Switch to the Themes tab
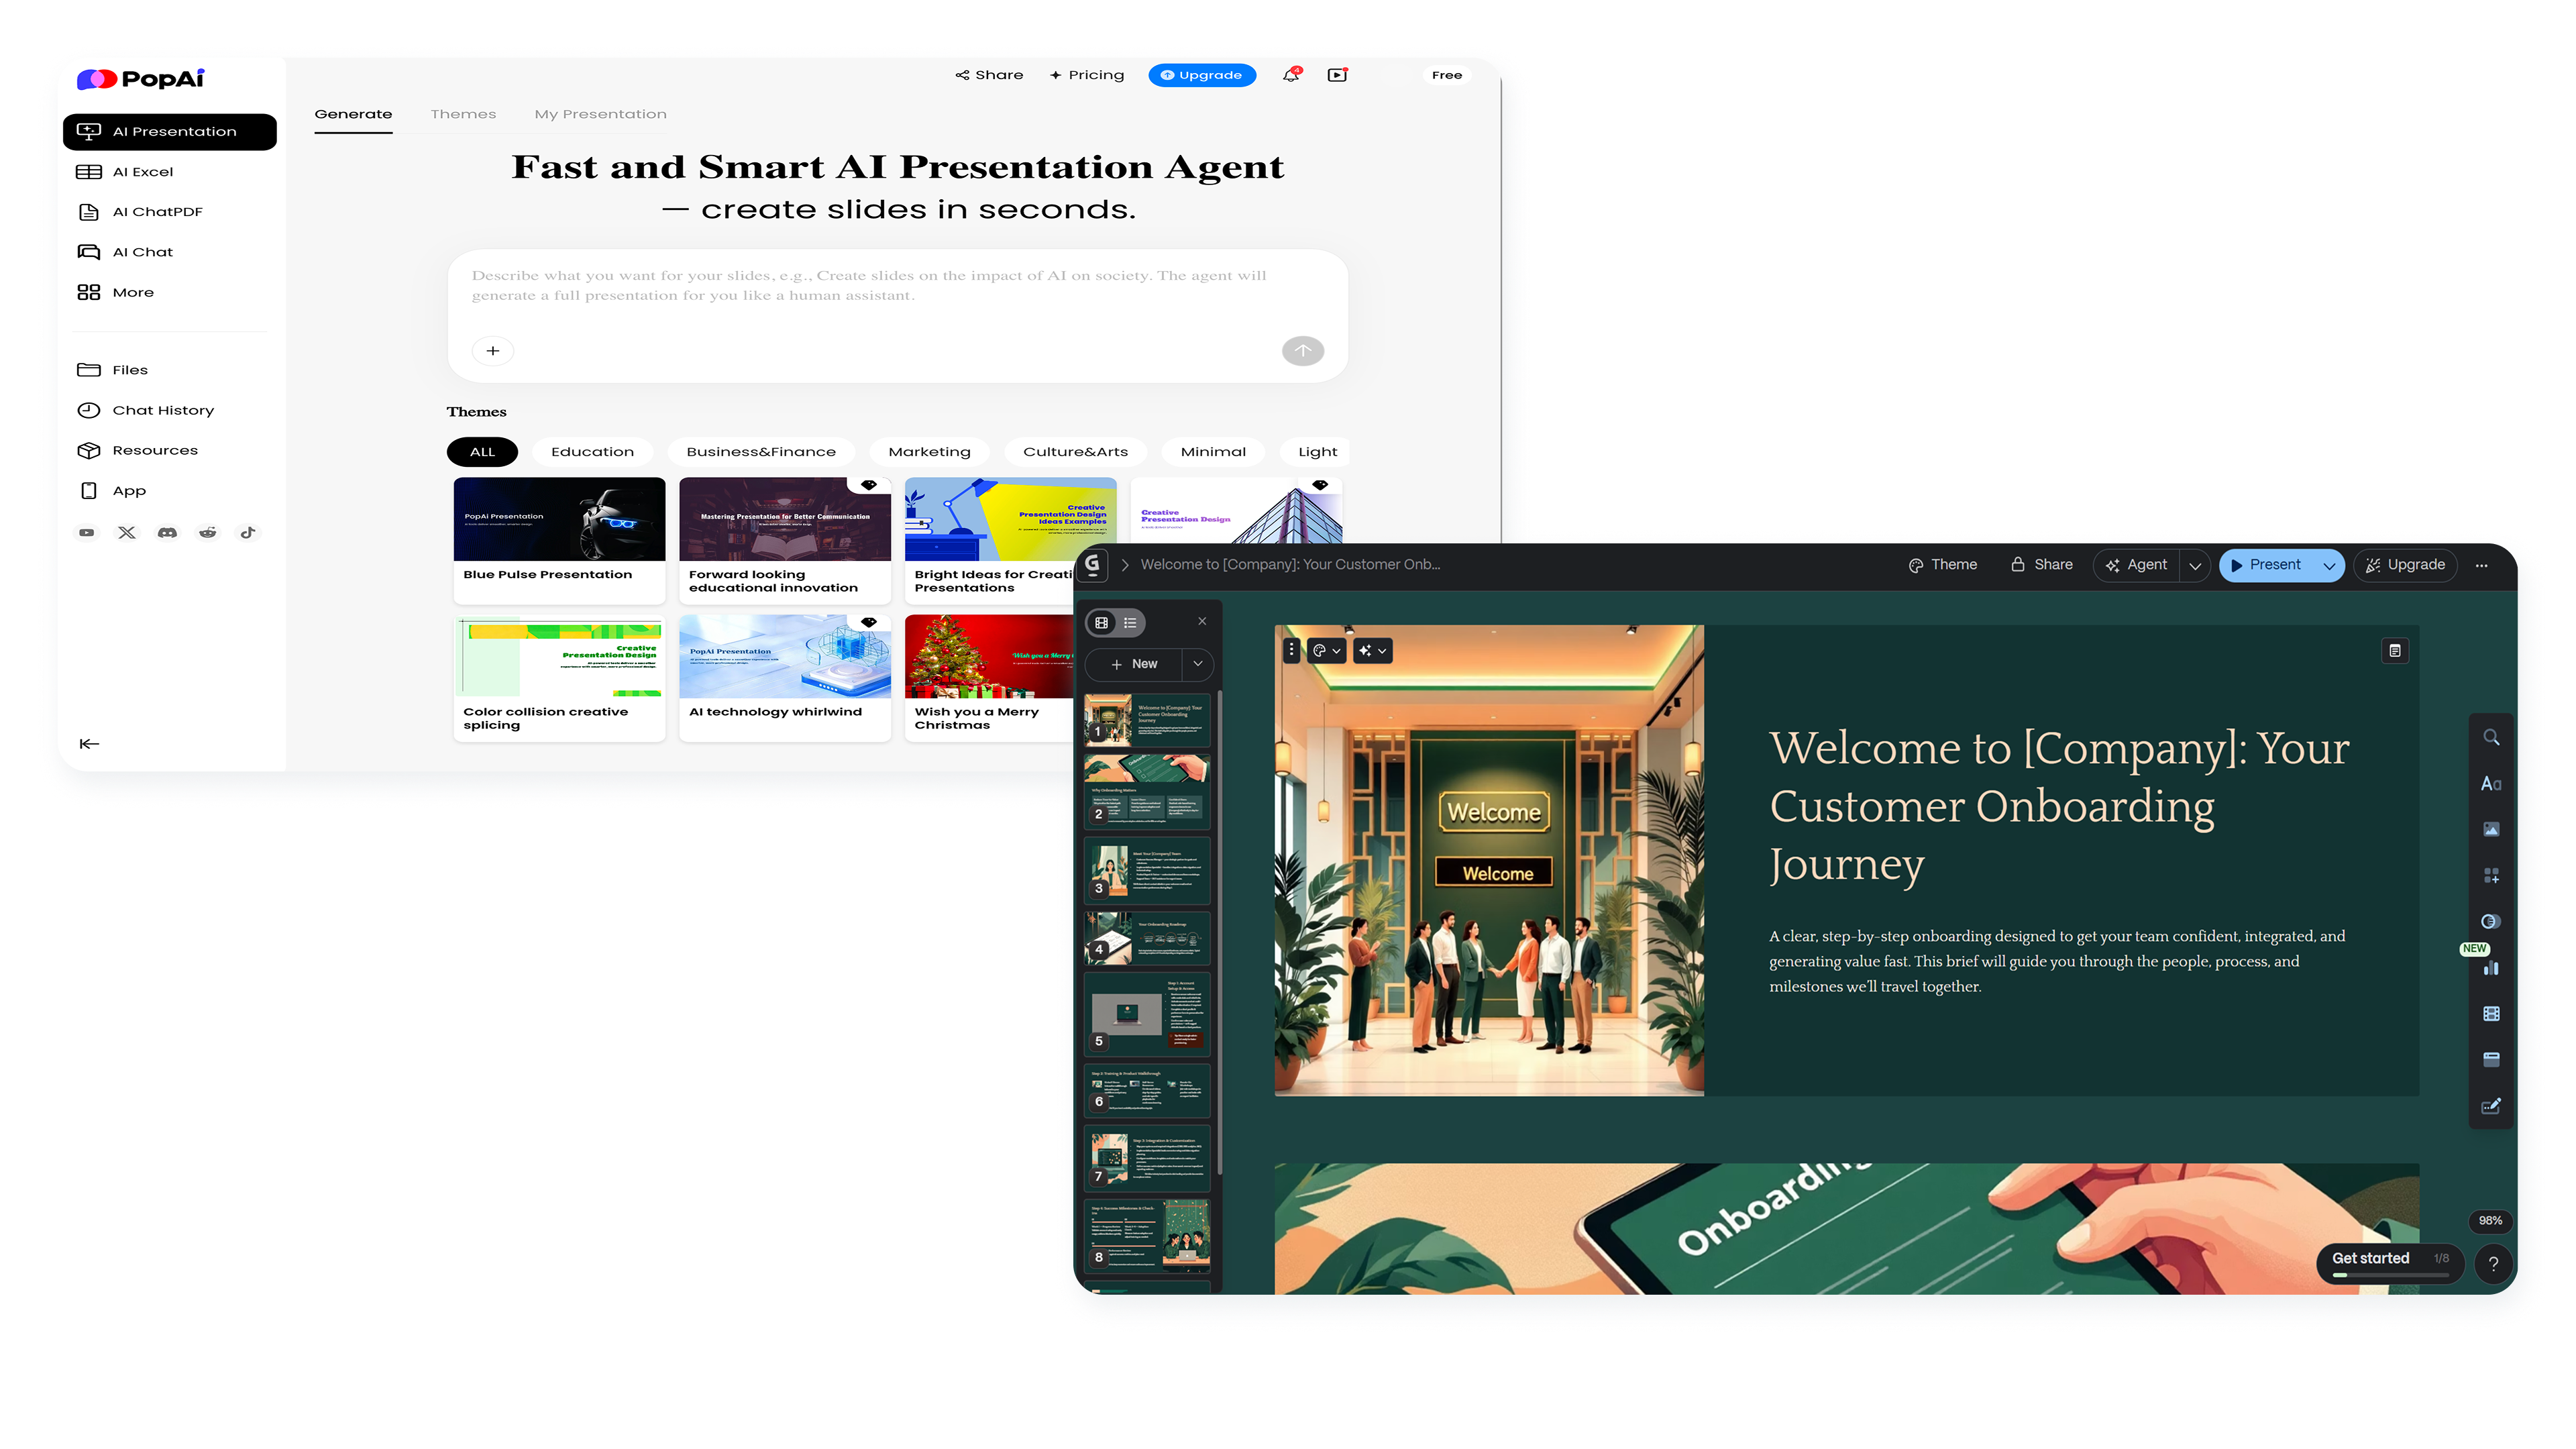 pos(463,114)
